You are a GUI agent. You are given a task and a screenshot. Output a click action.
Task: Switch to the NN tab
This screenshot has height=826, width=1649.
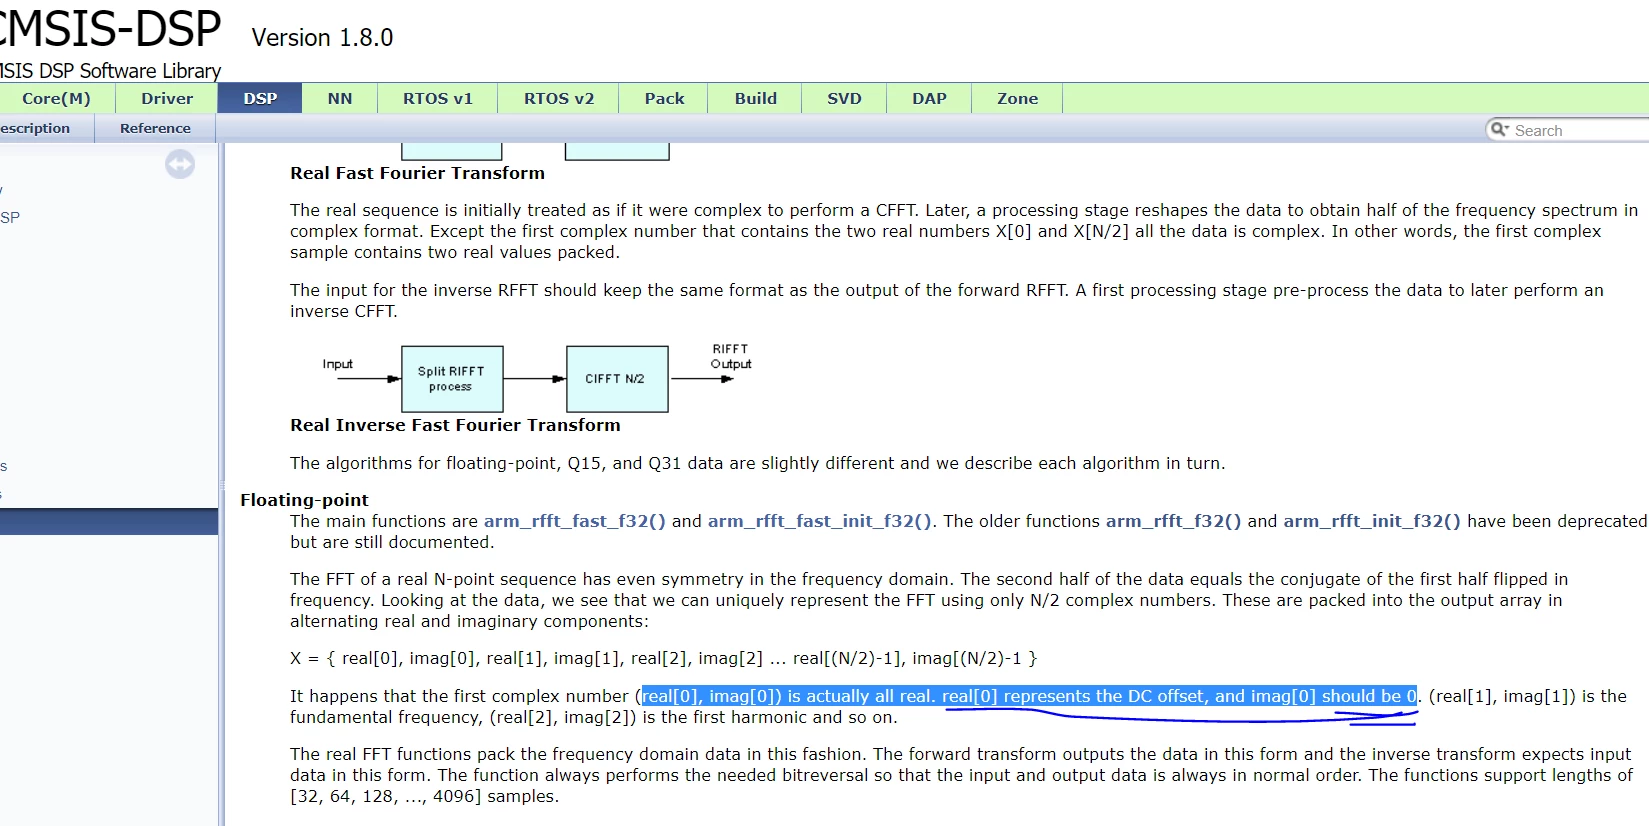[x=340, y=98]
